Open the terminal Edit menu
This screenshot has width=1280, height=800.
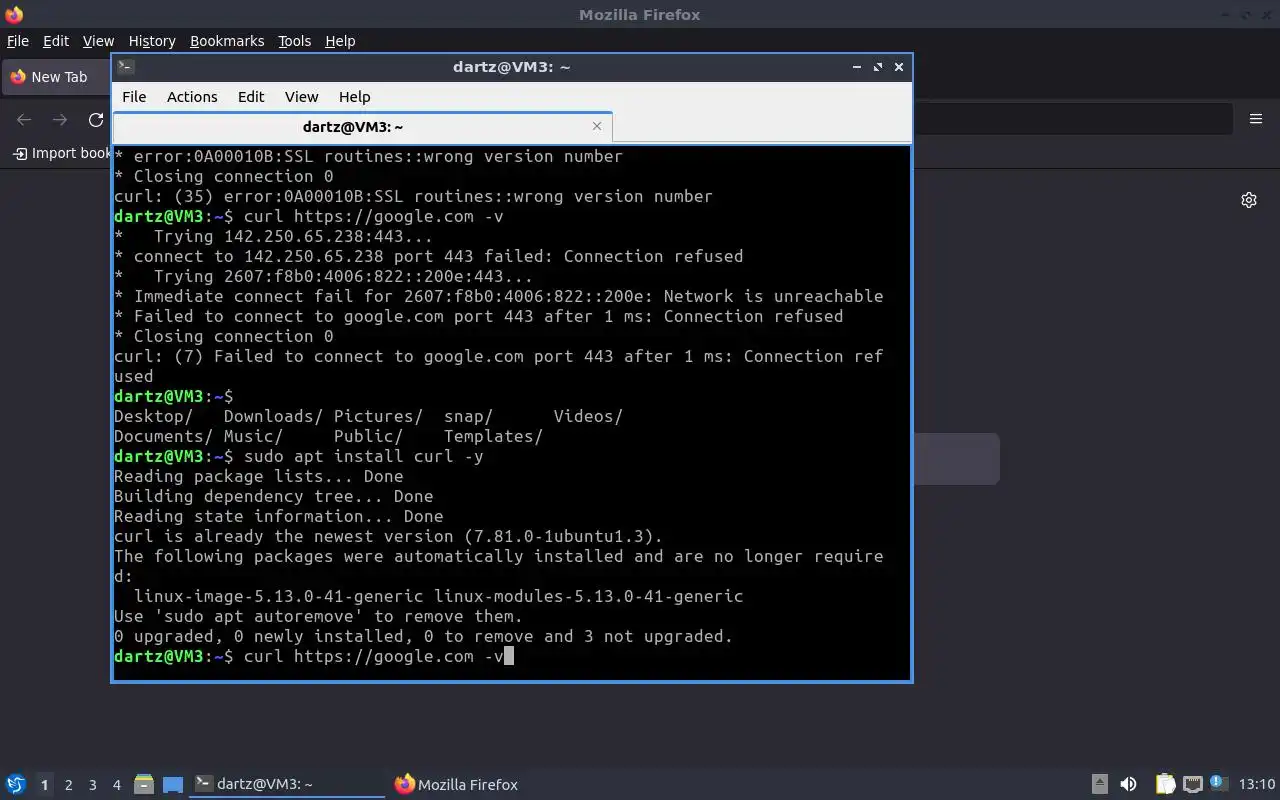[251, 97]
